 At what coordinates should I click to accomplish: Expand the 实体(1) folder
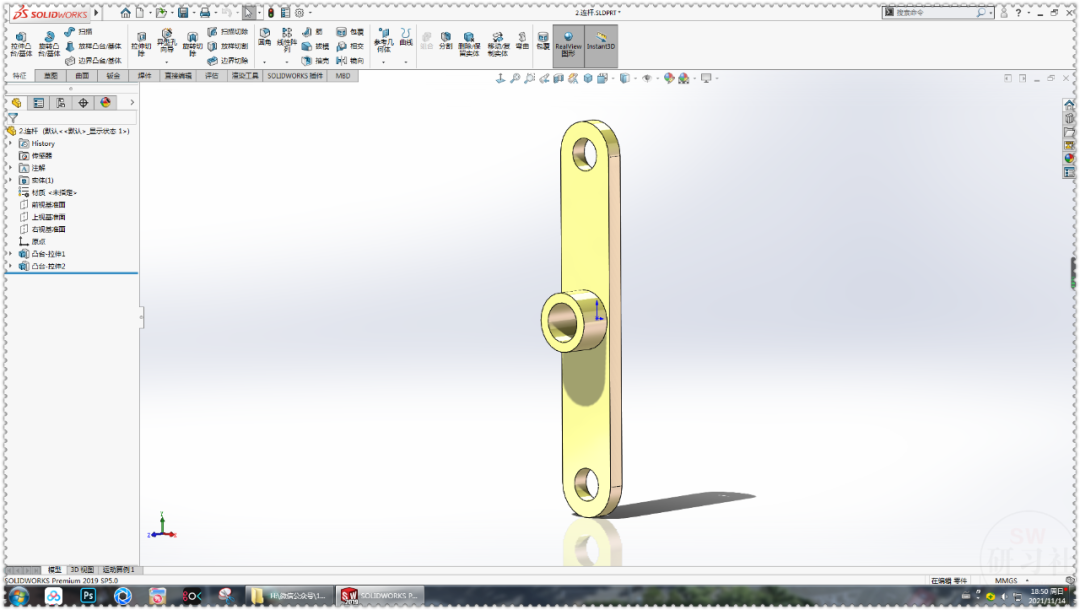pyautogui.click(x=9, y=177)
